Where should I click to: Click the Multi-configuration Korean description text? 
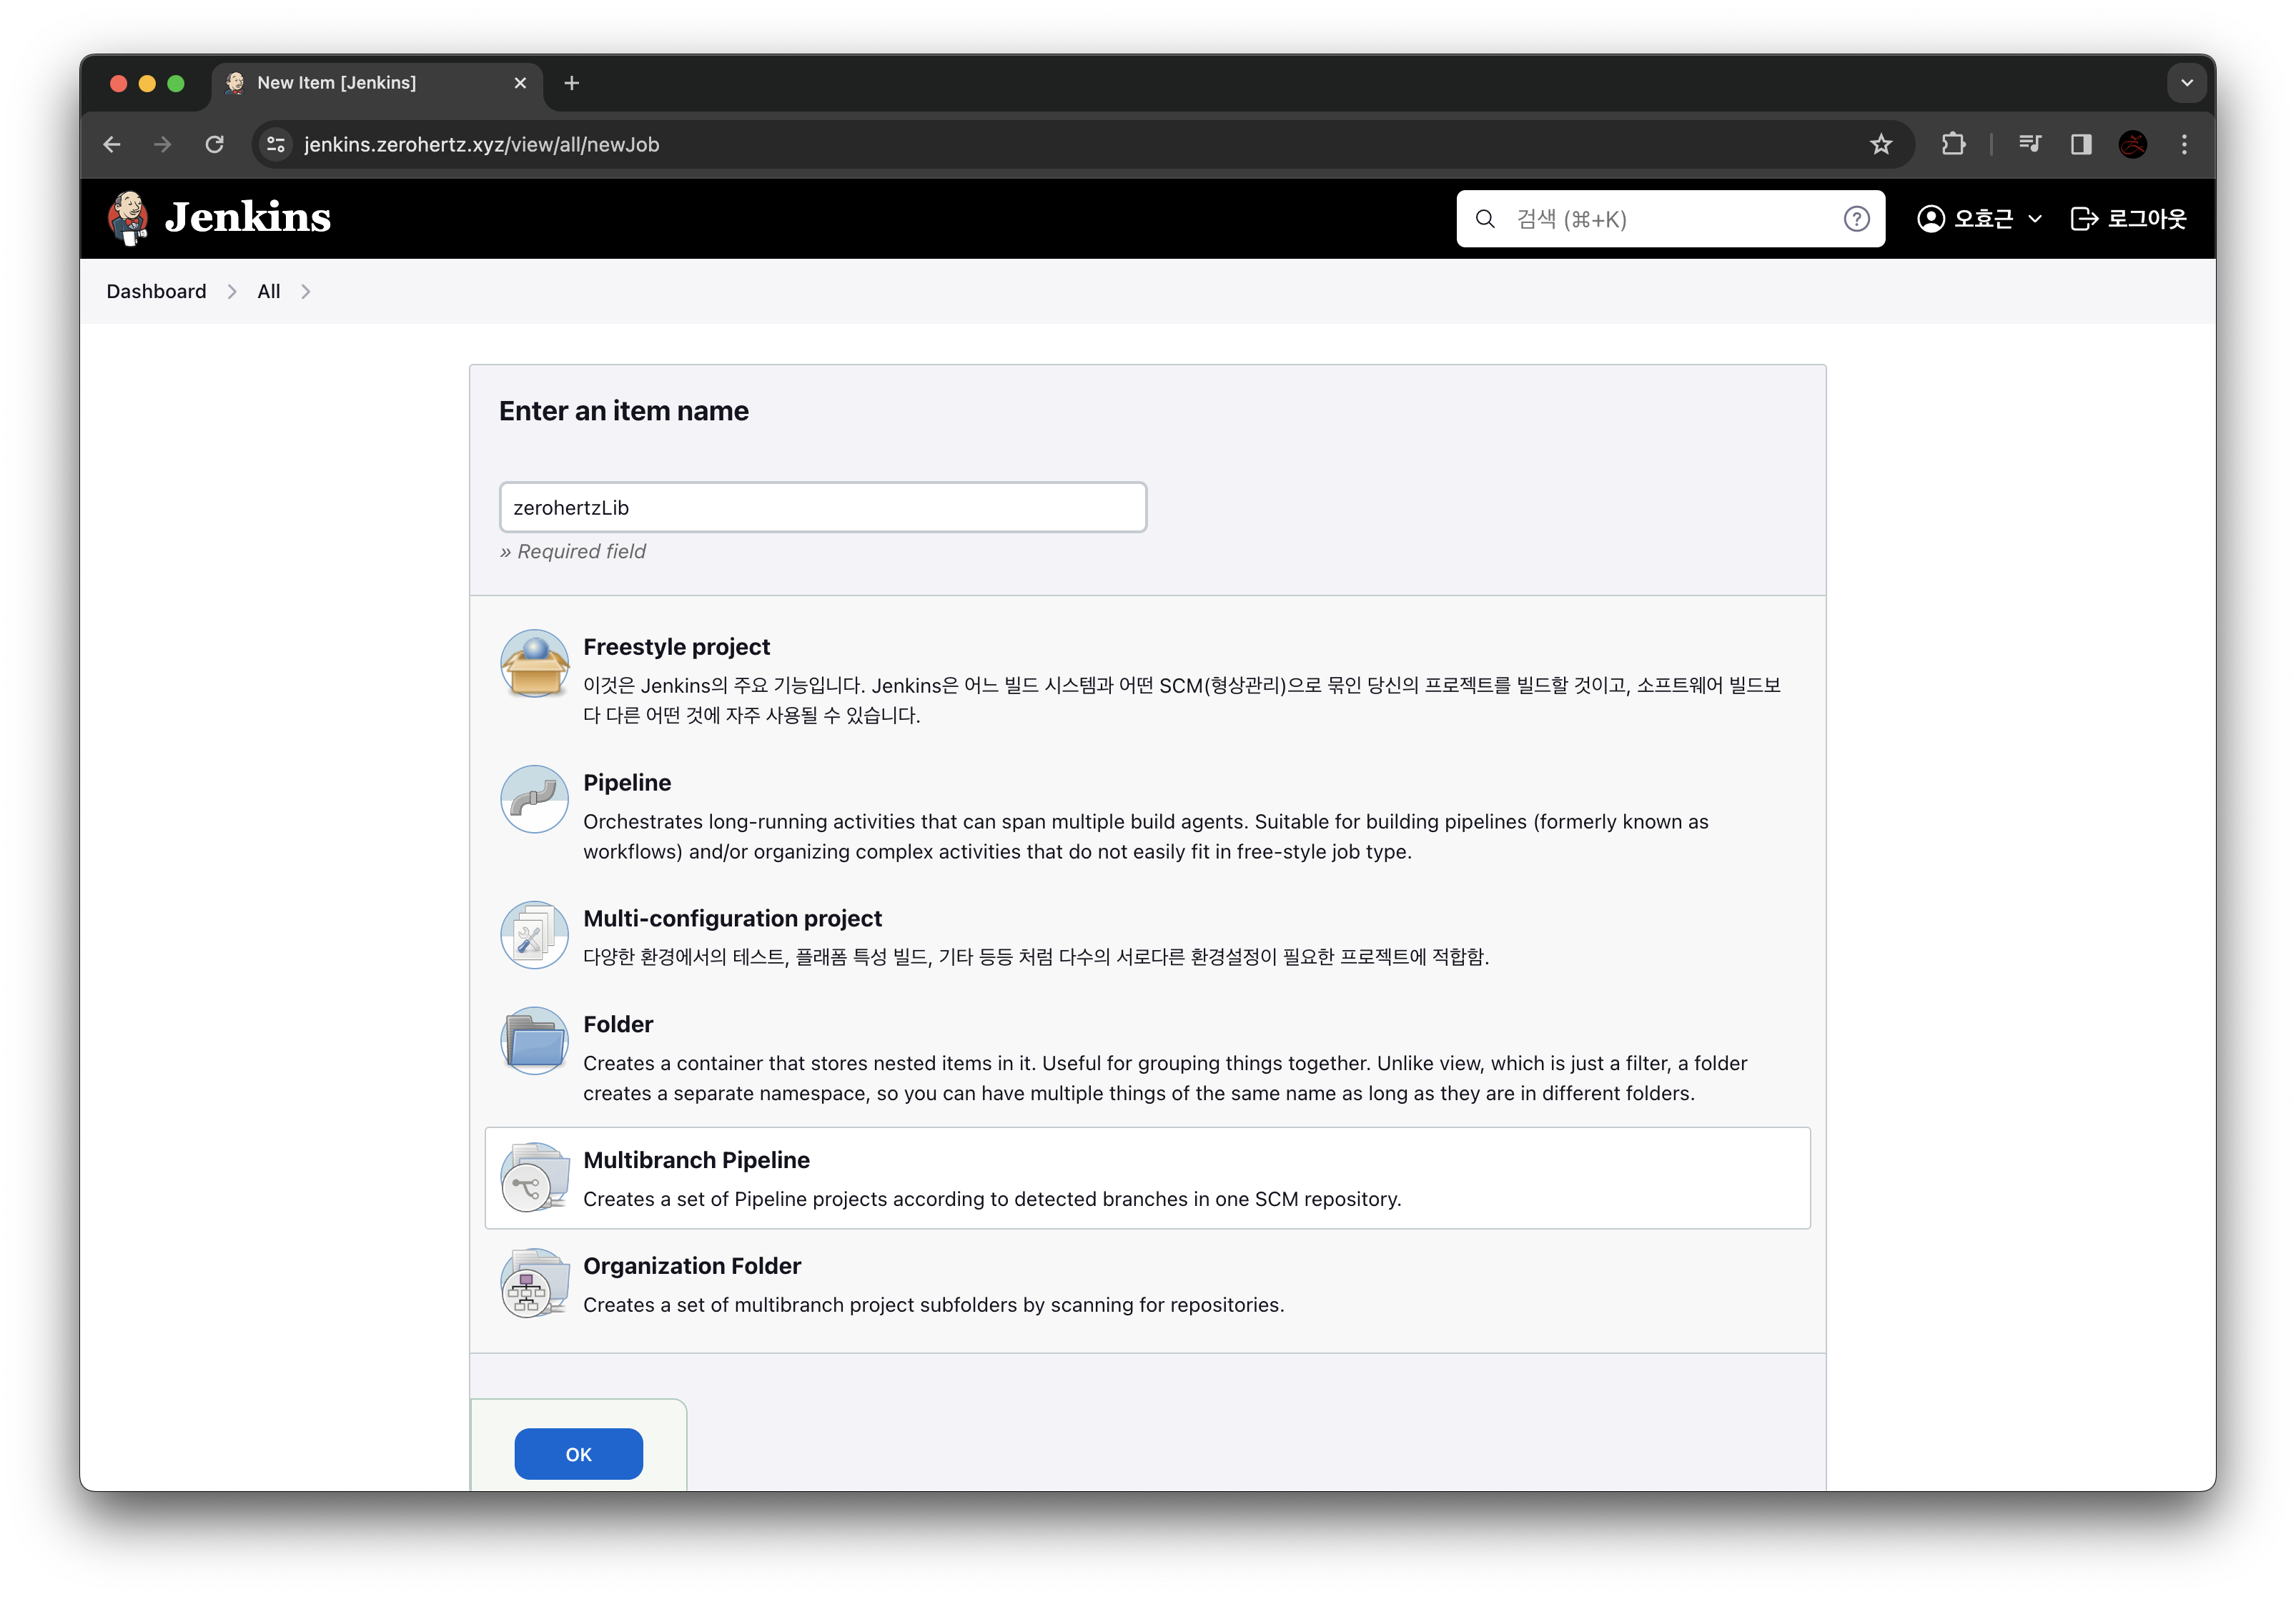1036,957
